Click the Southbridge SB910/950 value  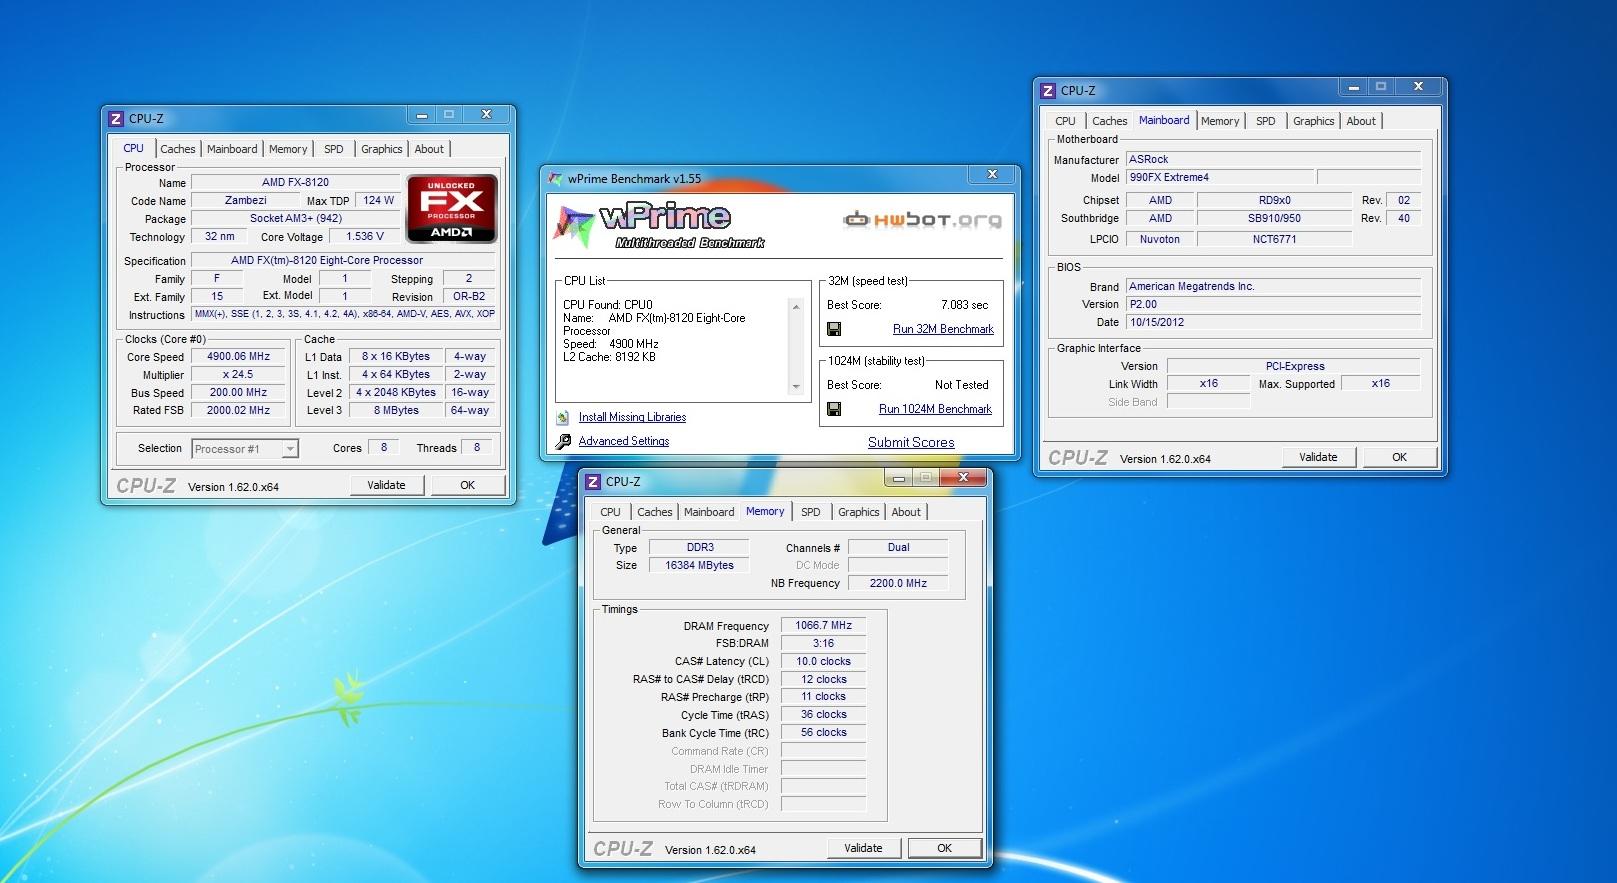1274,219
